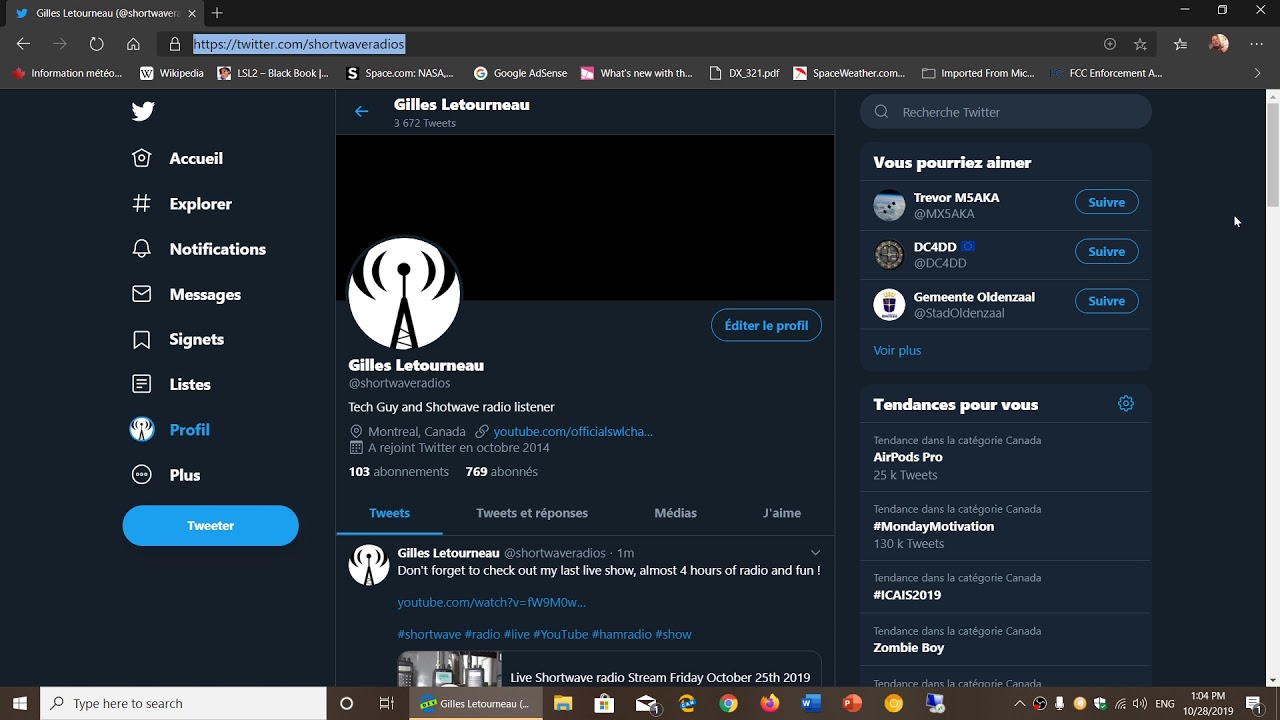Open the browser profile picture
Screen dimensions: 1280x720
(1219, 44)
